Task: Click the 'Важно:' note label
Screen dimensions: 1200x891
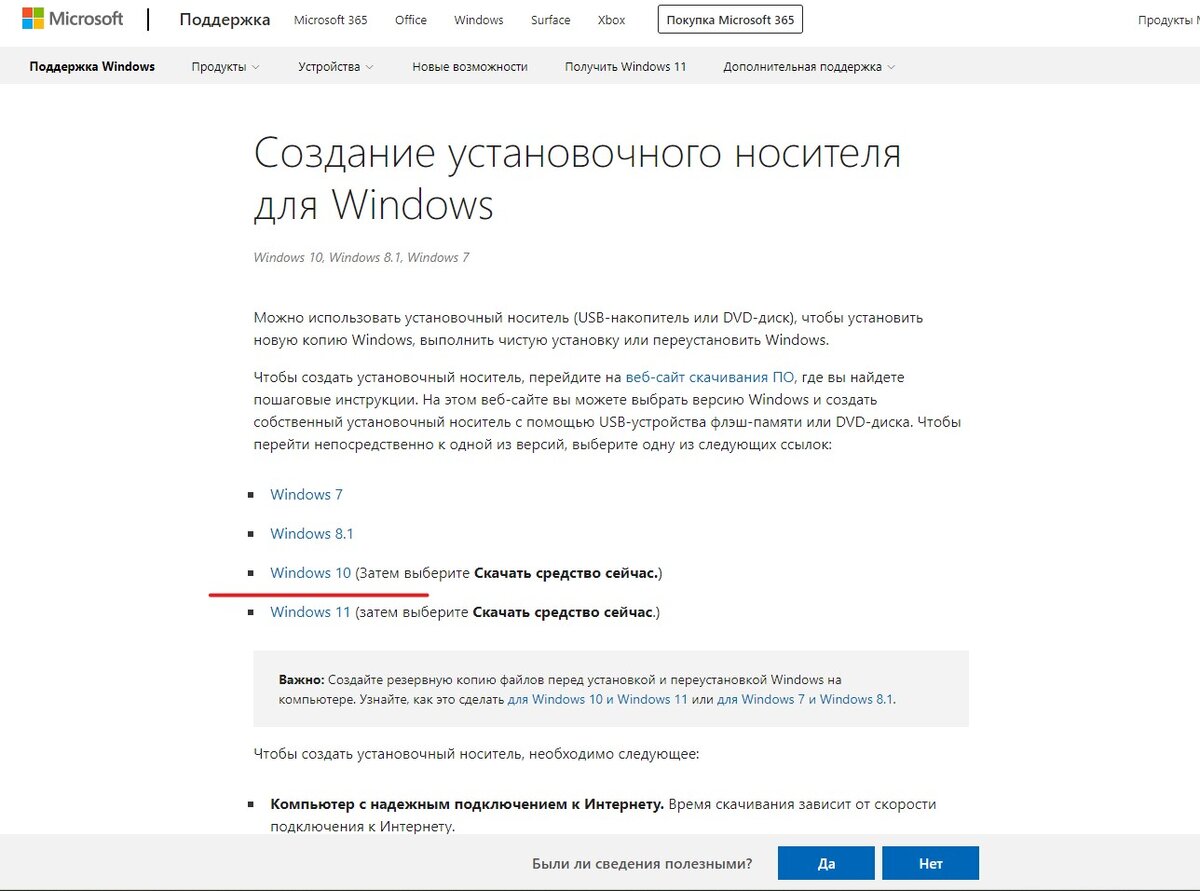Action: 301,680
